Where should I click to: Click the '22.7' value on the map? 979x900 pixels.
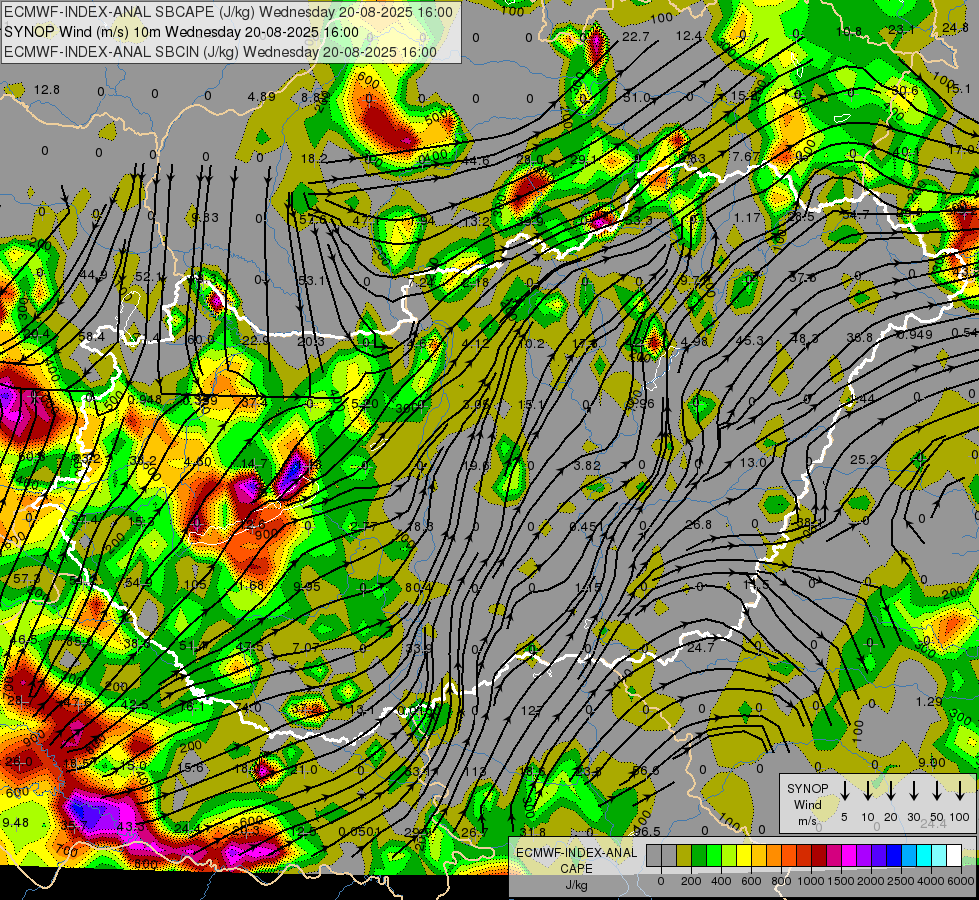[636, 37]
